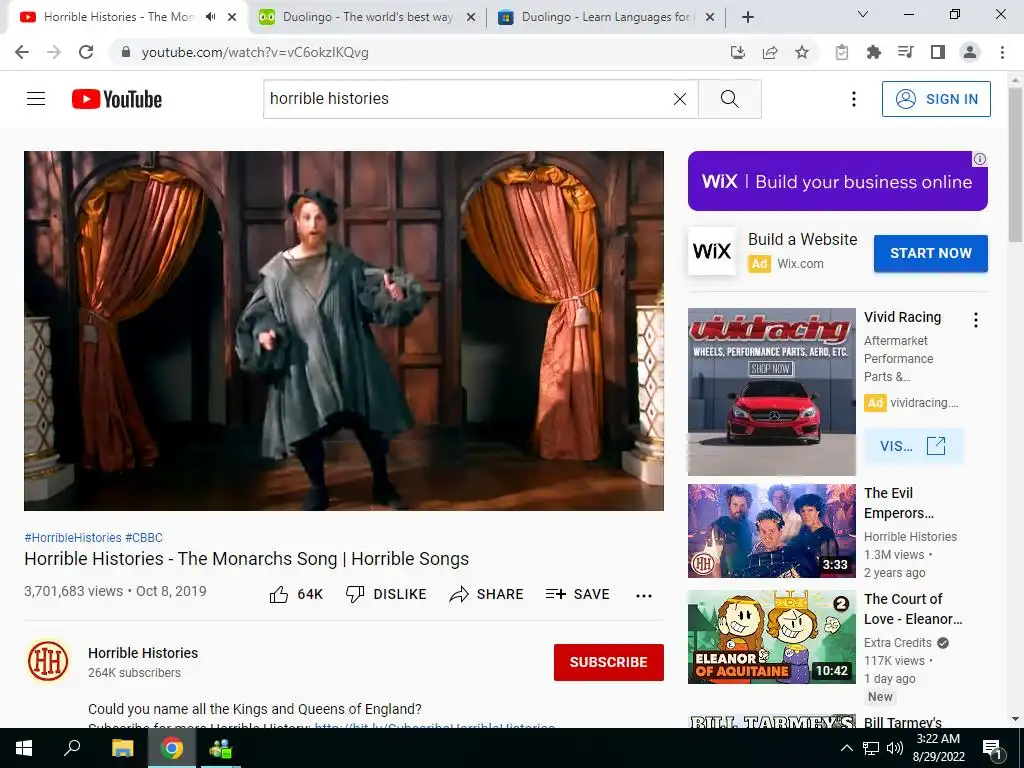
Task: Click the address bar URL
Action: [x=255, y=52]
